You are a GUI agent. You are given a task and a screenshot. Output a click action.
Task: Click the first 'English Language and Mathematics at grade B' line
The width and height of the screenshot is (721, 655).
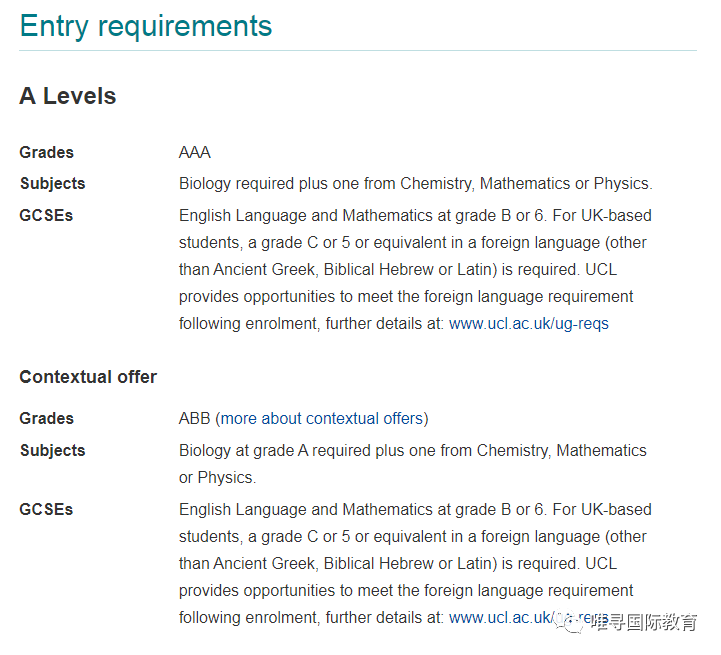coord(415,215)
